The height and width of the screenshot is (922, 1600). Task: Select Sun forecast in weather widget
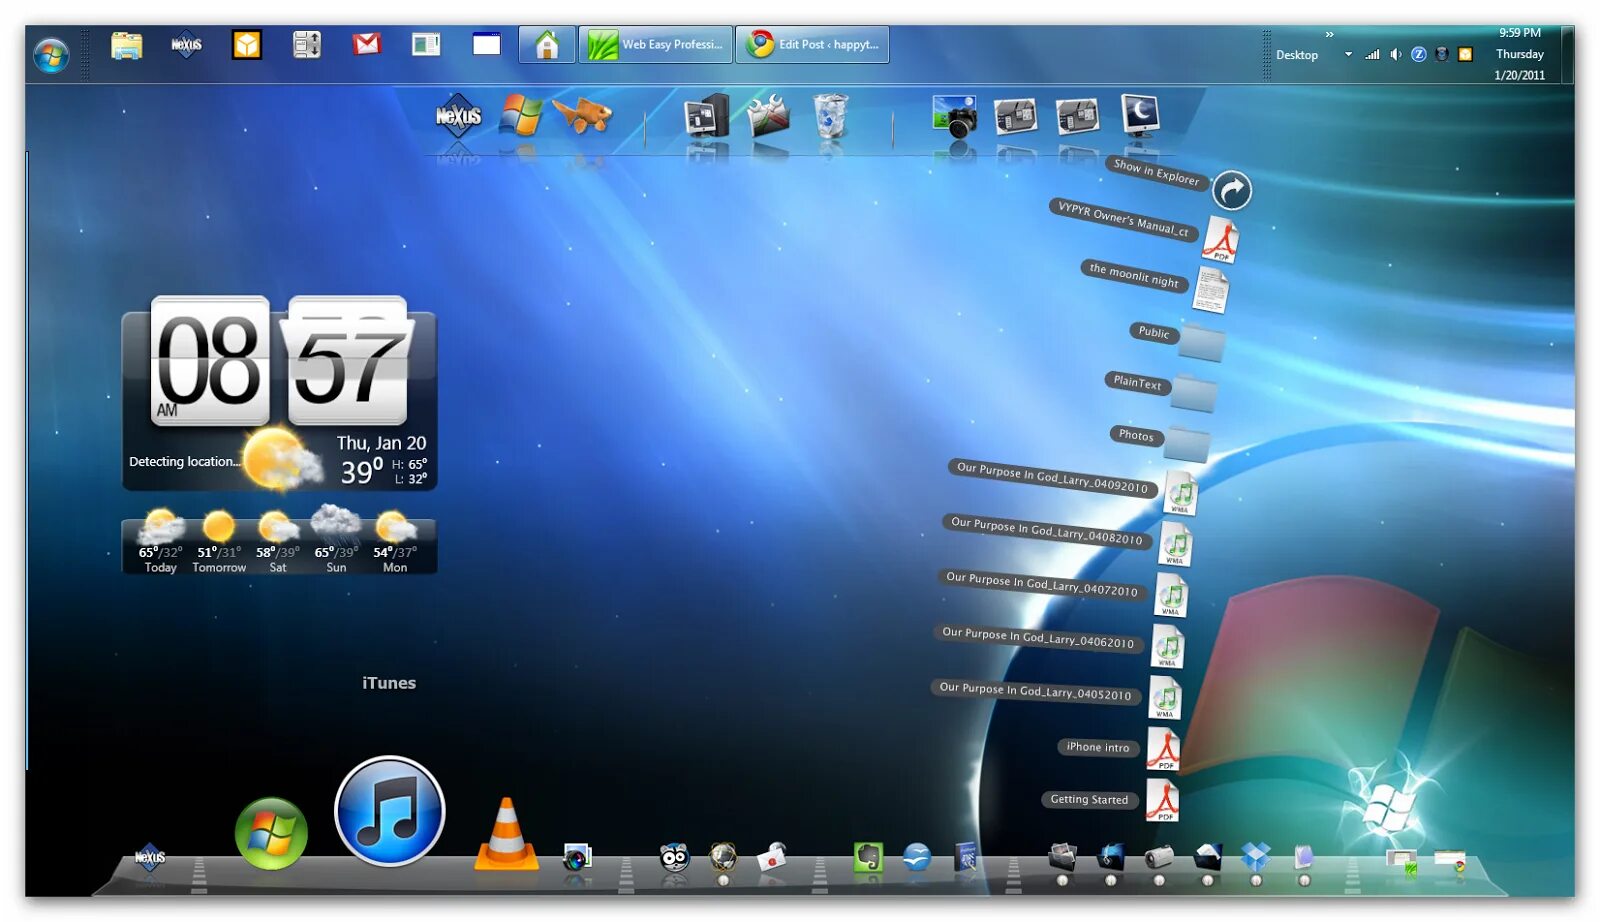[x=336, y=541]
